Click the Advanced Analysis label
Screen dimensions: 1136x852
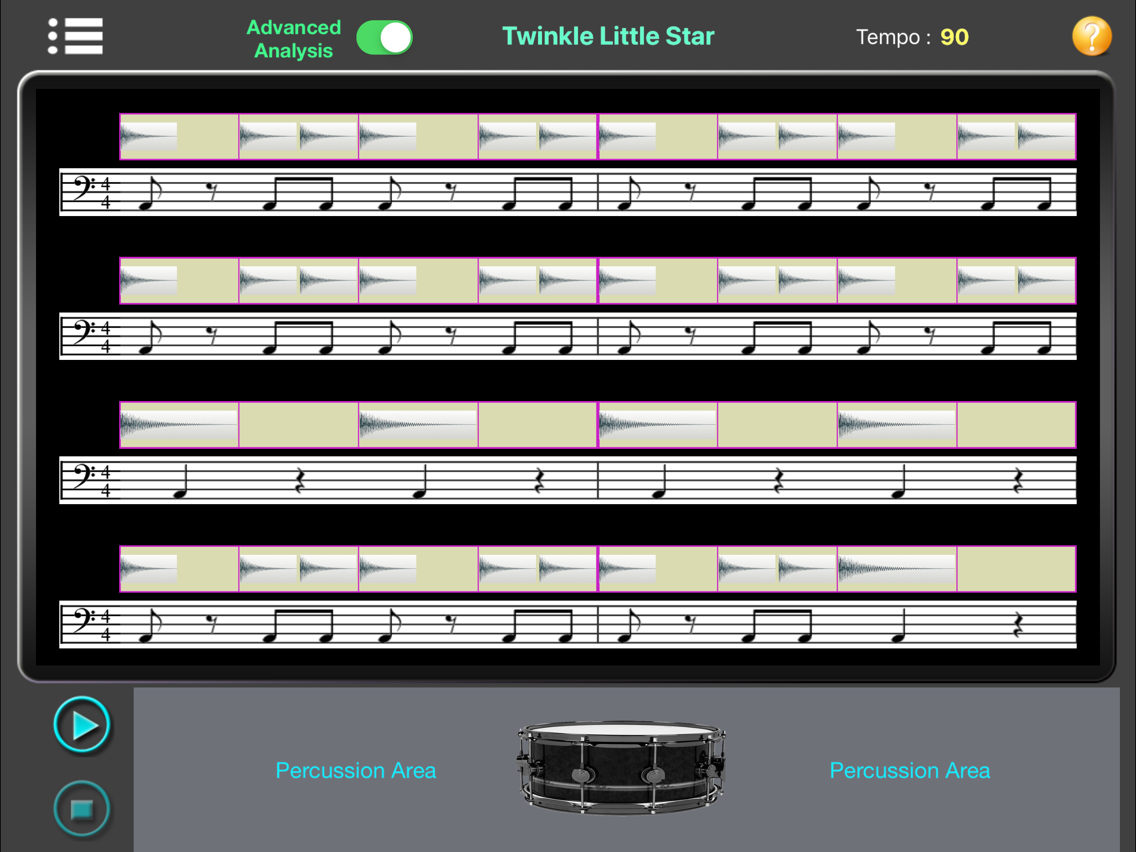click(293, 39)
